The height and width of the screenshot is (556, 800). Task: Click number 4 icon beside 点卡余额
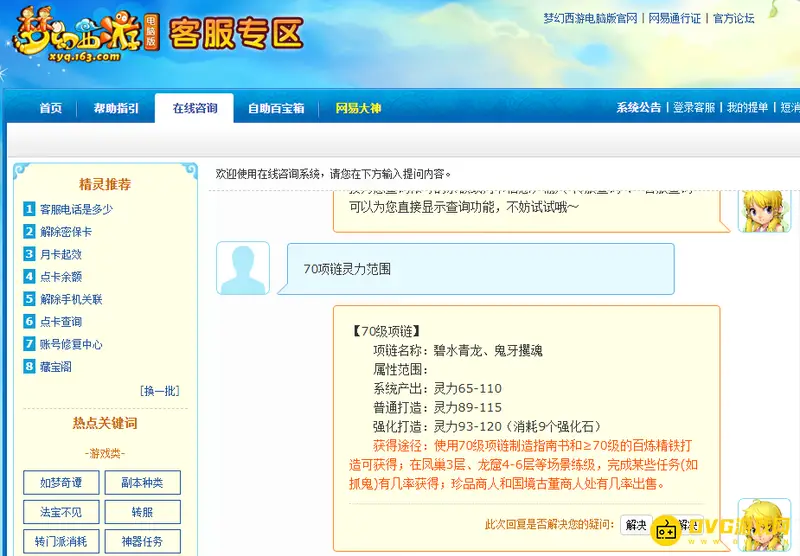coord(29,276)
